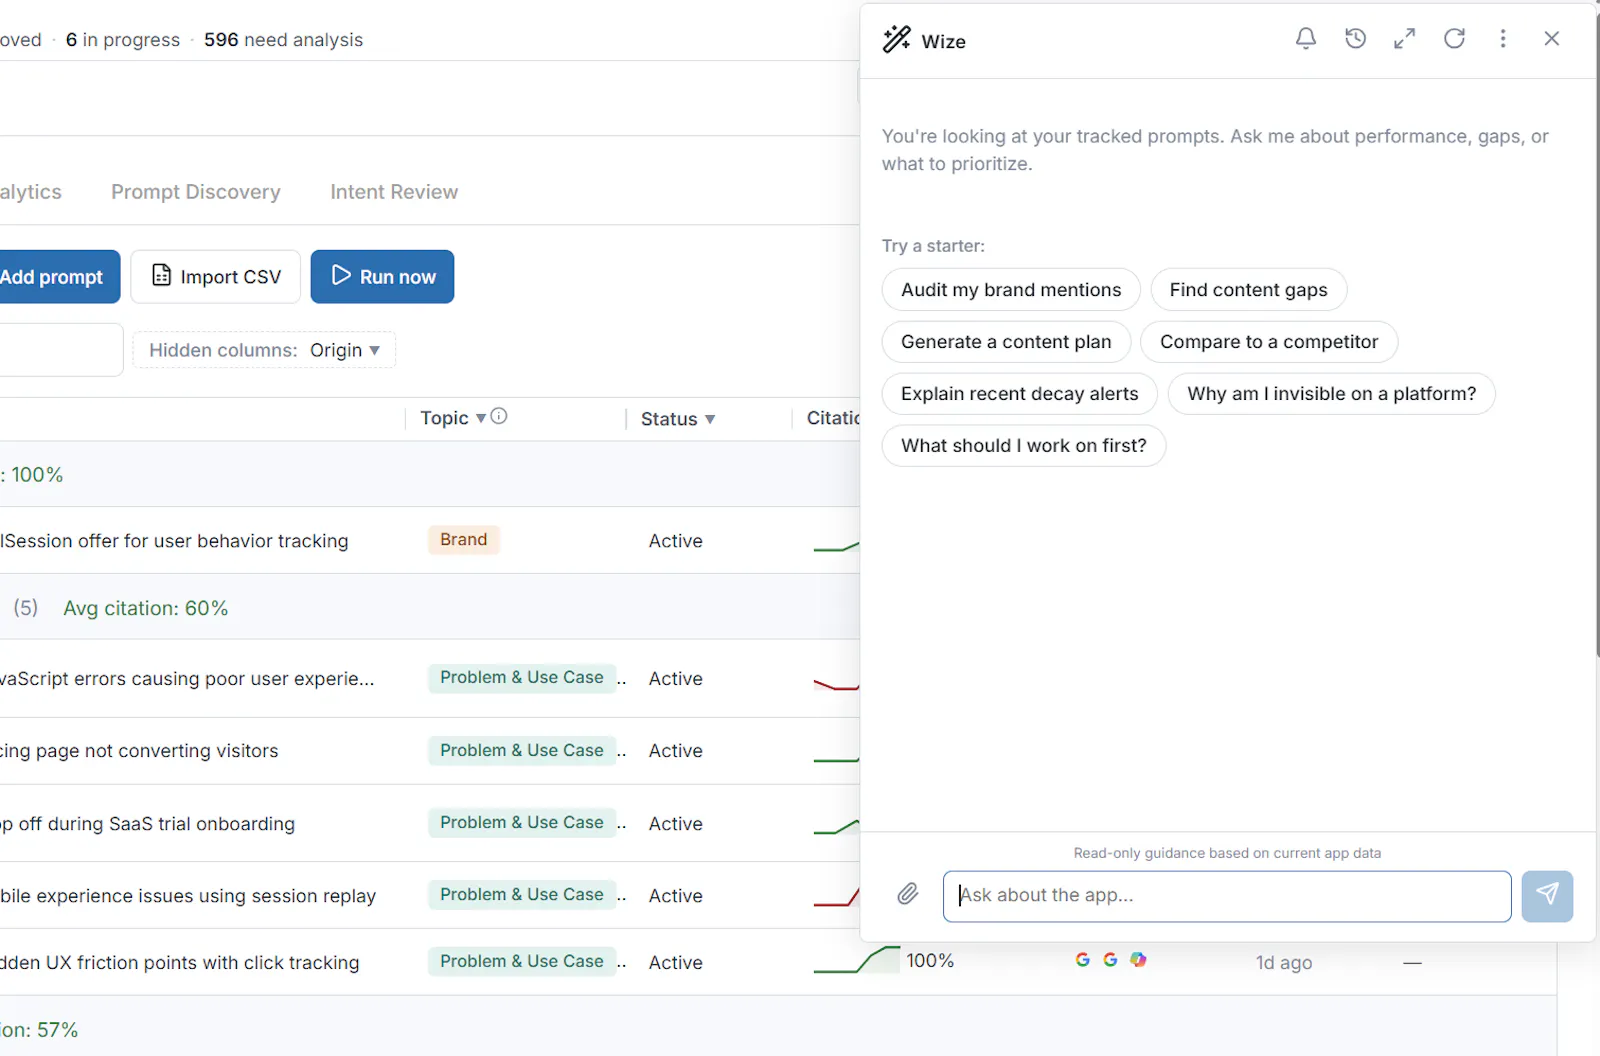
Task: Click the '1d ago' timestamp in last row
Action: [x=1284, y=962]
